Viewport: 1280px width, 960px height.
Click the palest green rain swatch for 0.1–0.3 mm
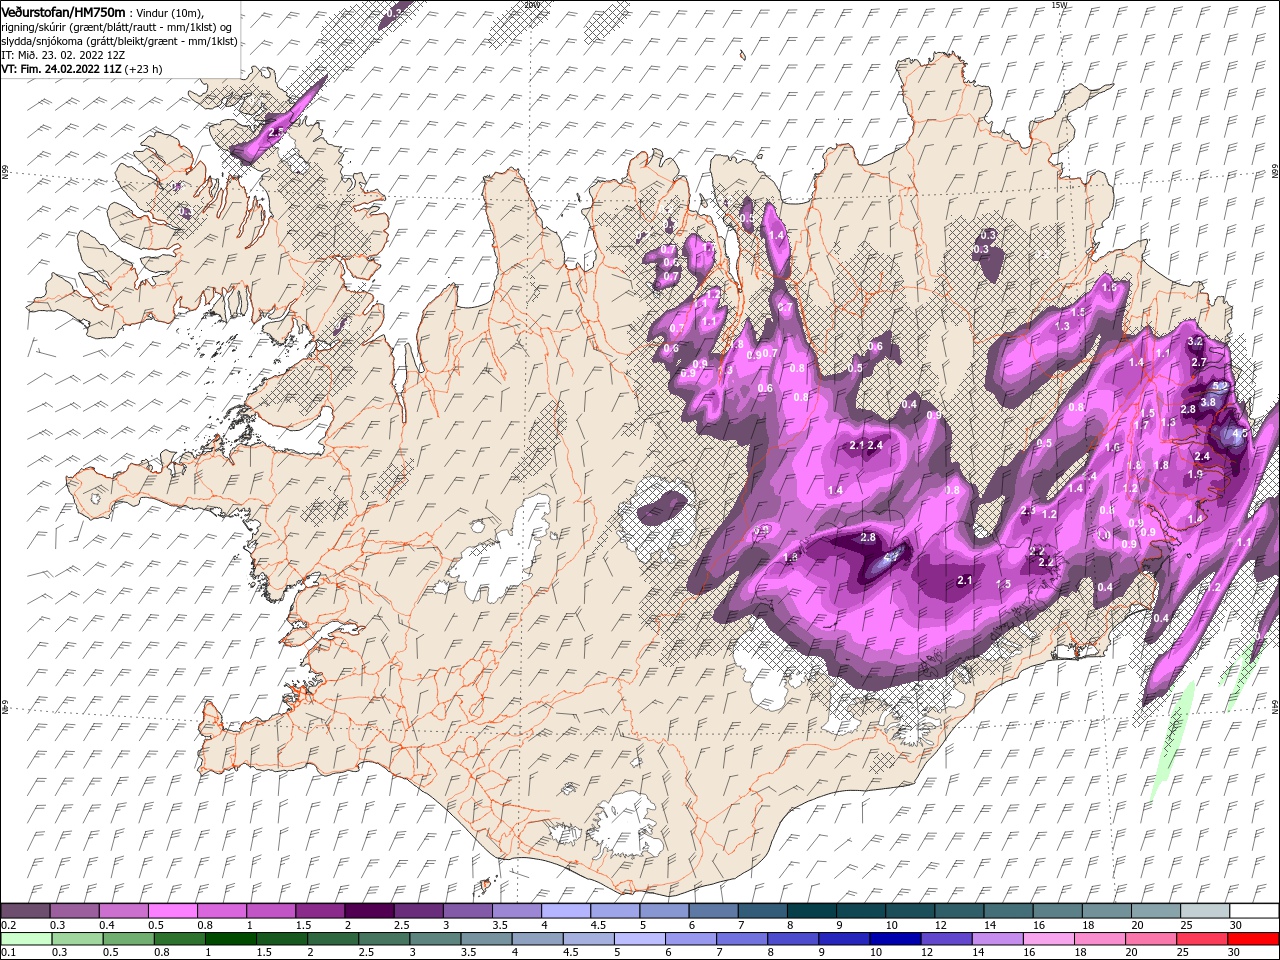pyautogui.click(x=26, y=938)
